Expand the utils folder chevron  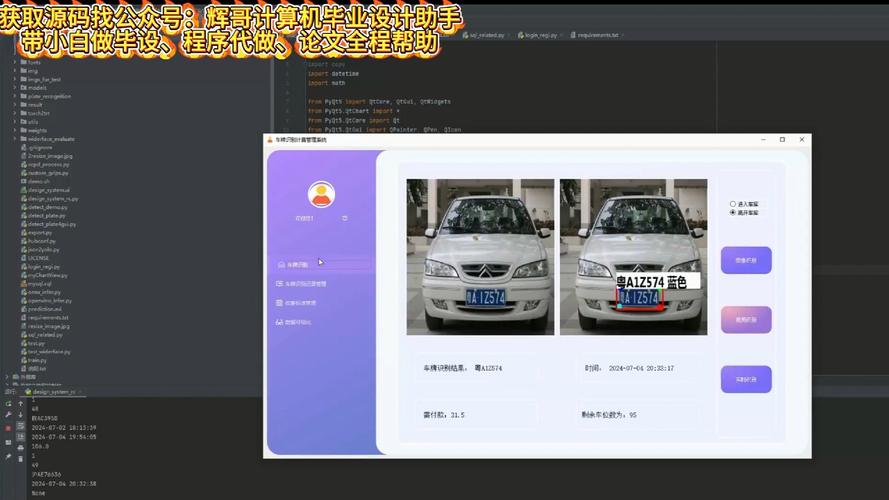click(x=15, y=122)
